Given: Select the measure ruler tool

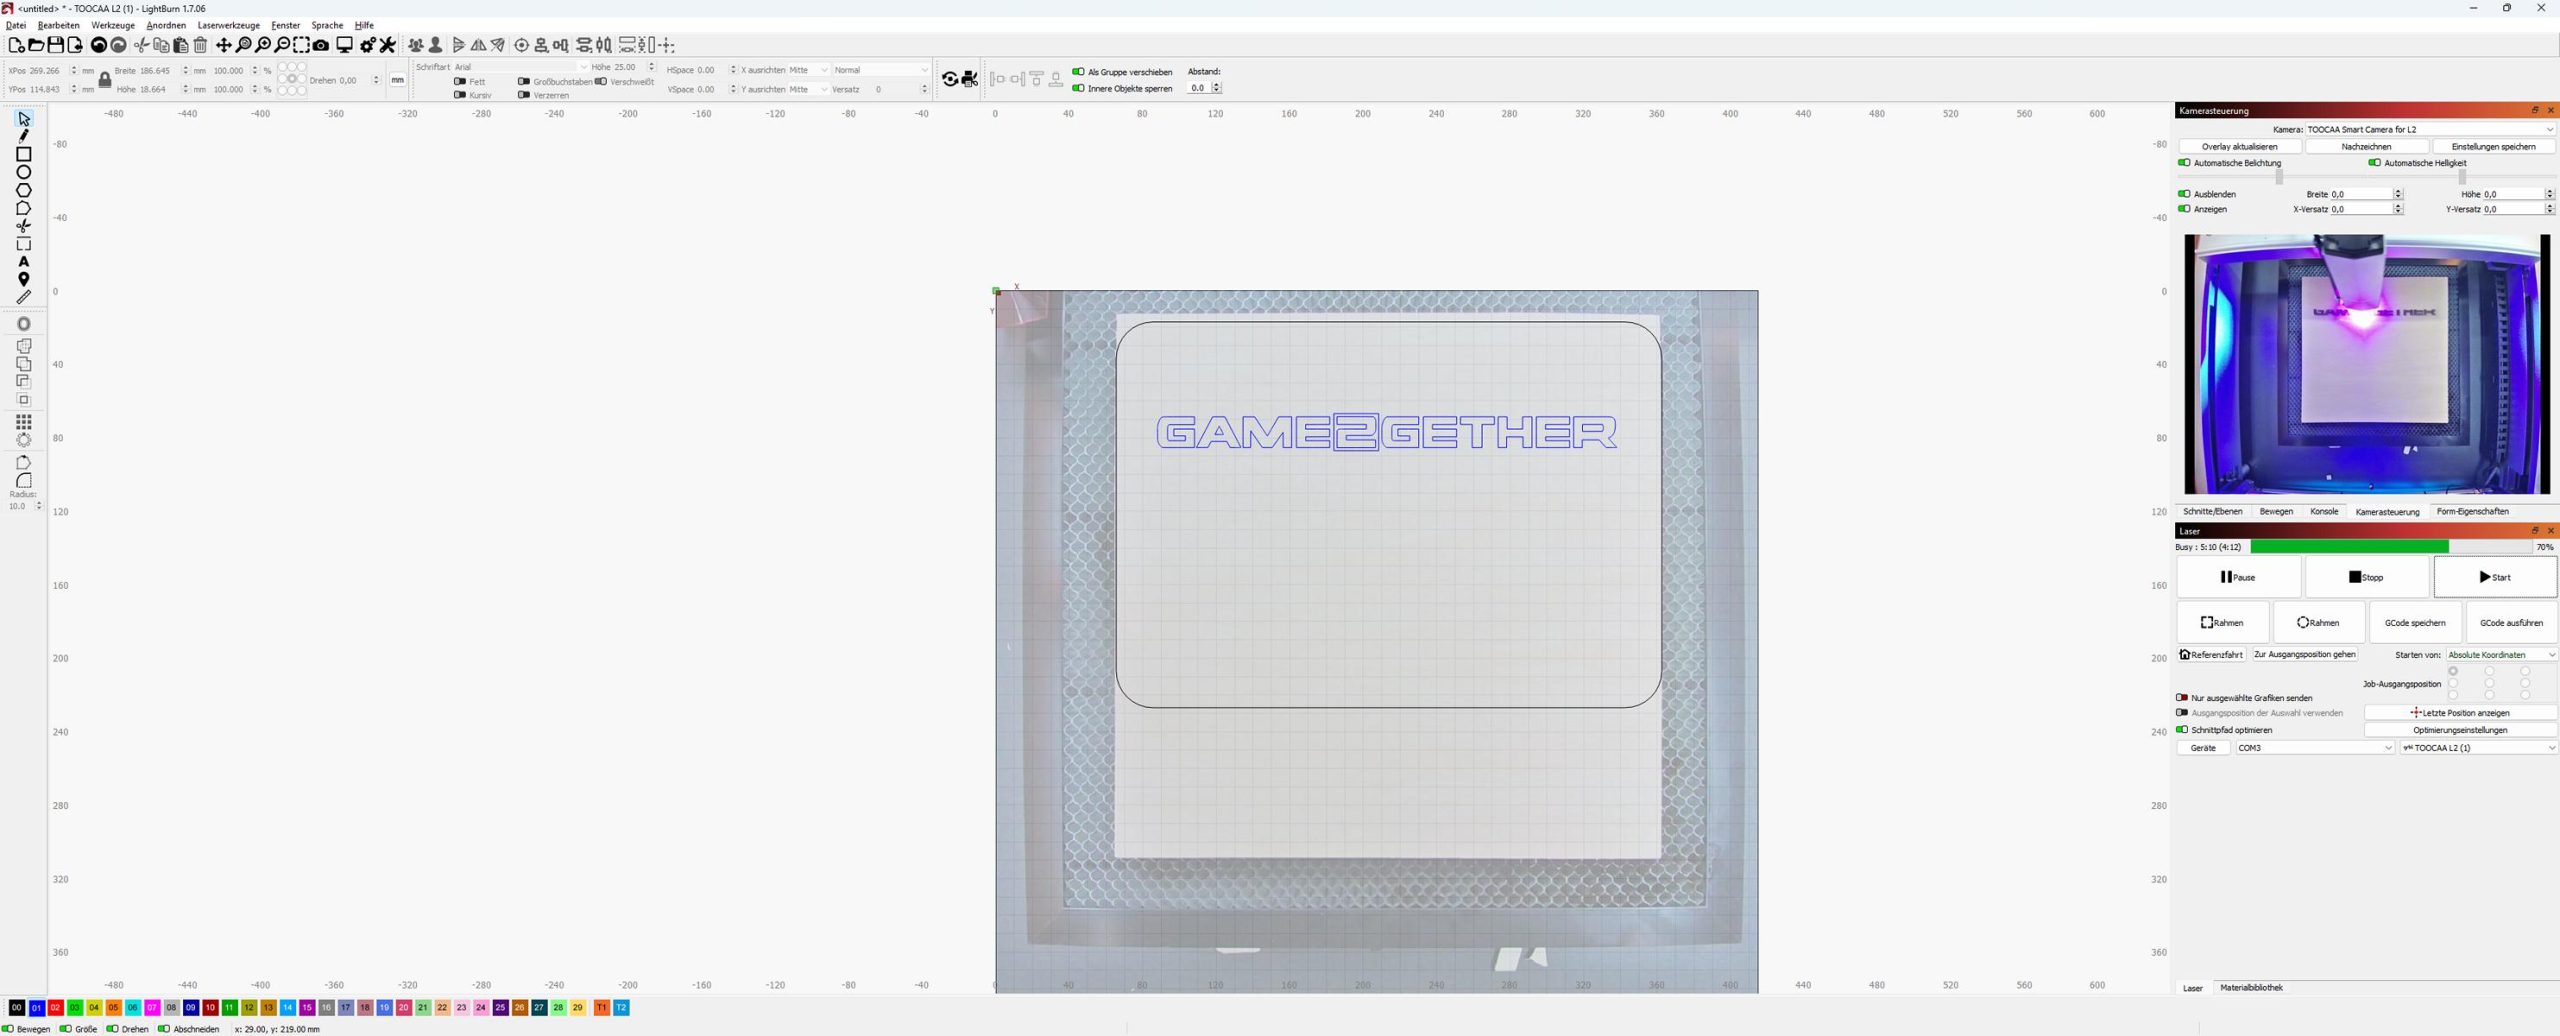Looking at the screenshot, I should pyautogui.click(x=24, y=297).
